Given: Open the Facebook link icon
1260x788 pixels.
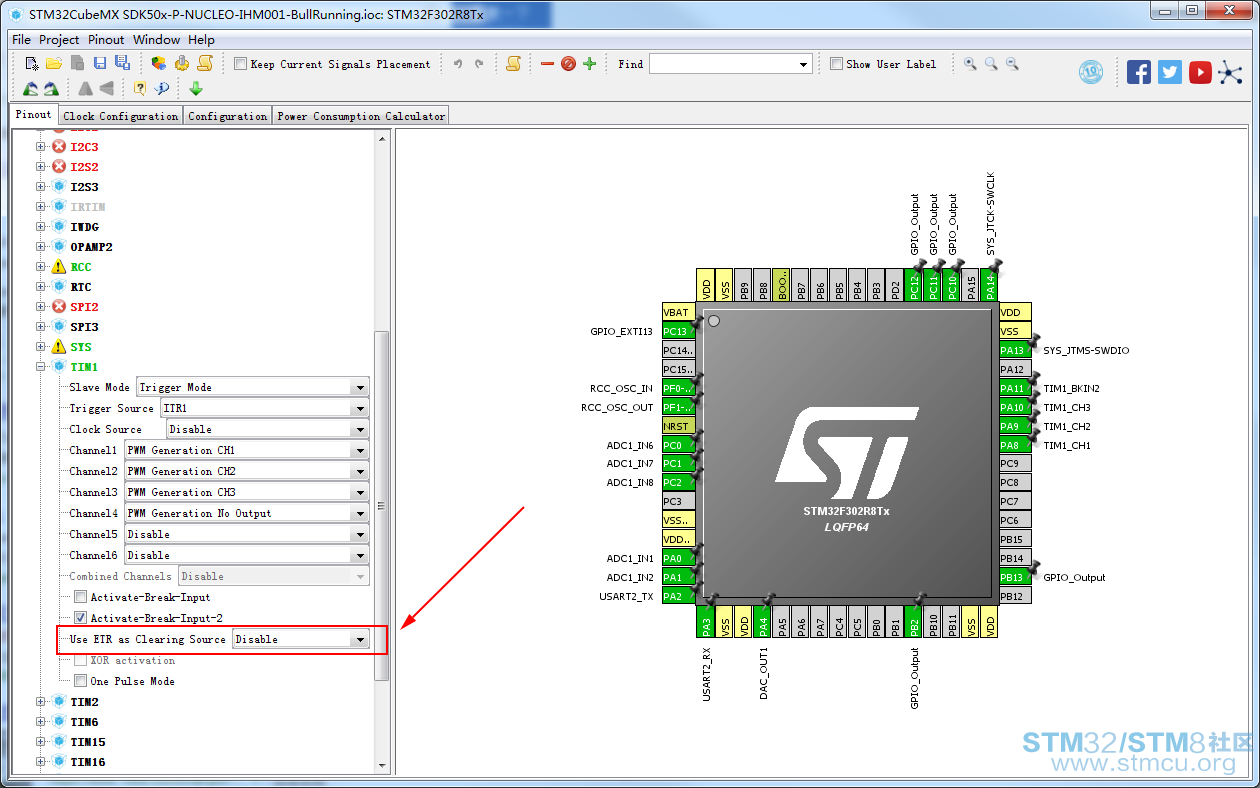Looking at the screenshot, I should (1139, 72).
